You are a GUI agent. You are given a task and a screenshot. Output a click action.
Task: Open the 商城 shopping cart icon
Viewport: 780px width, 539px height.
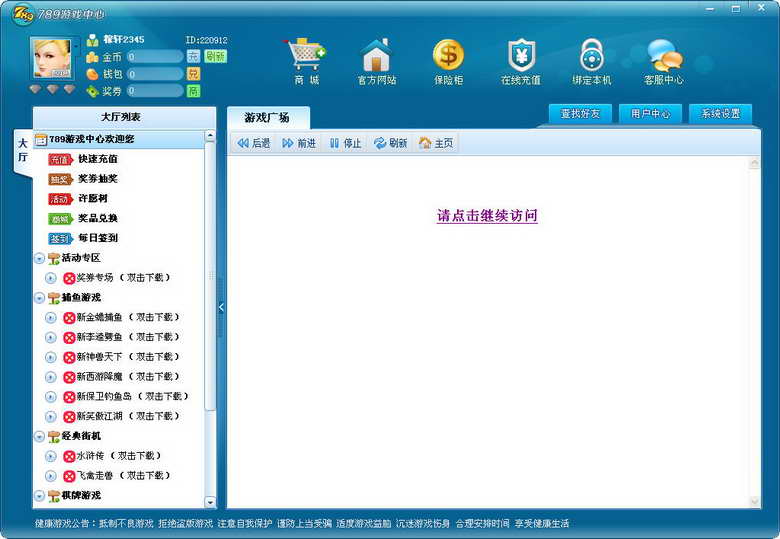coord(305,54)
